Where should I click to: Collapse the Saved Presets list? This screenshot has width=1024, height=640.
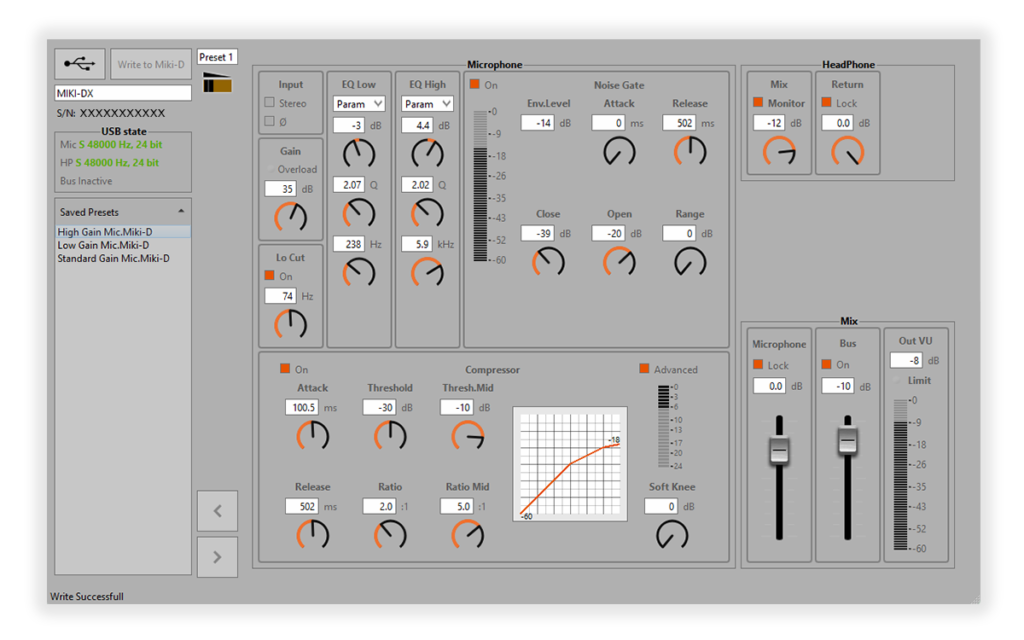click(x=181, y=212)
